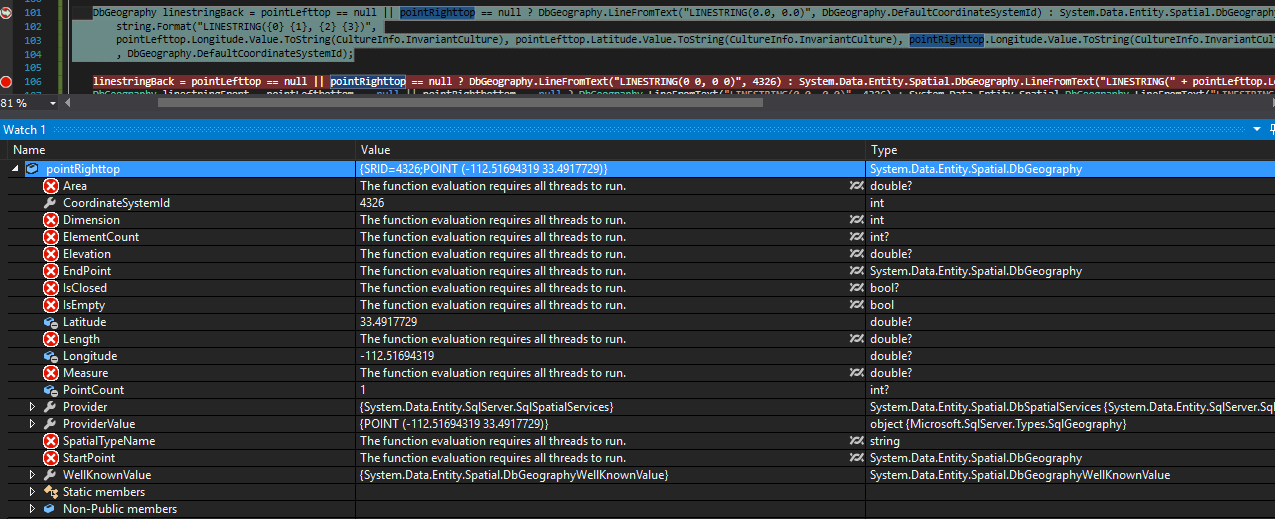The height and width of the screenshot is (519, 1275).
Task: Expand the ProviderValue property node
Action: pos(32,424)
